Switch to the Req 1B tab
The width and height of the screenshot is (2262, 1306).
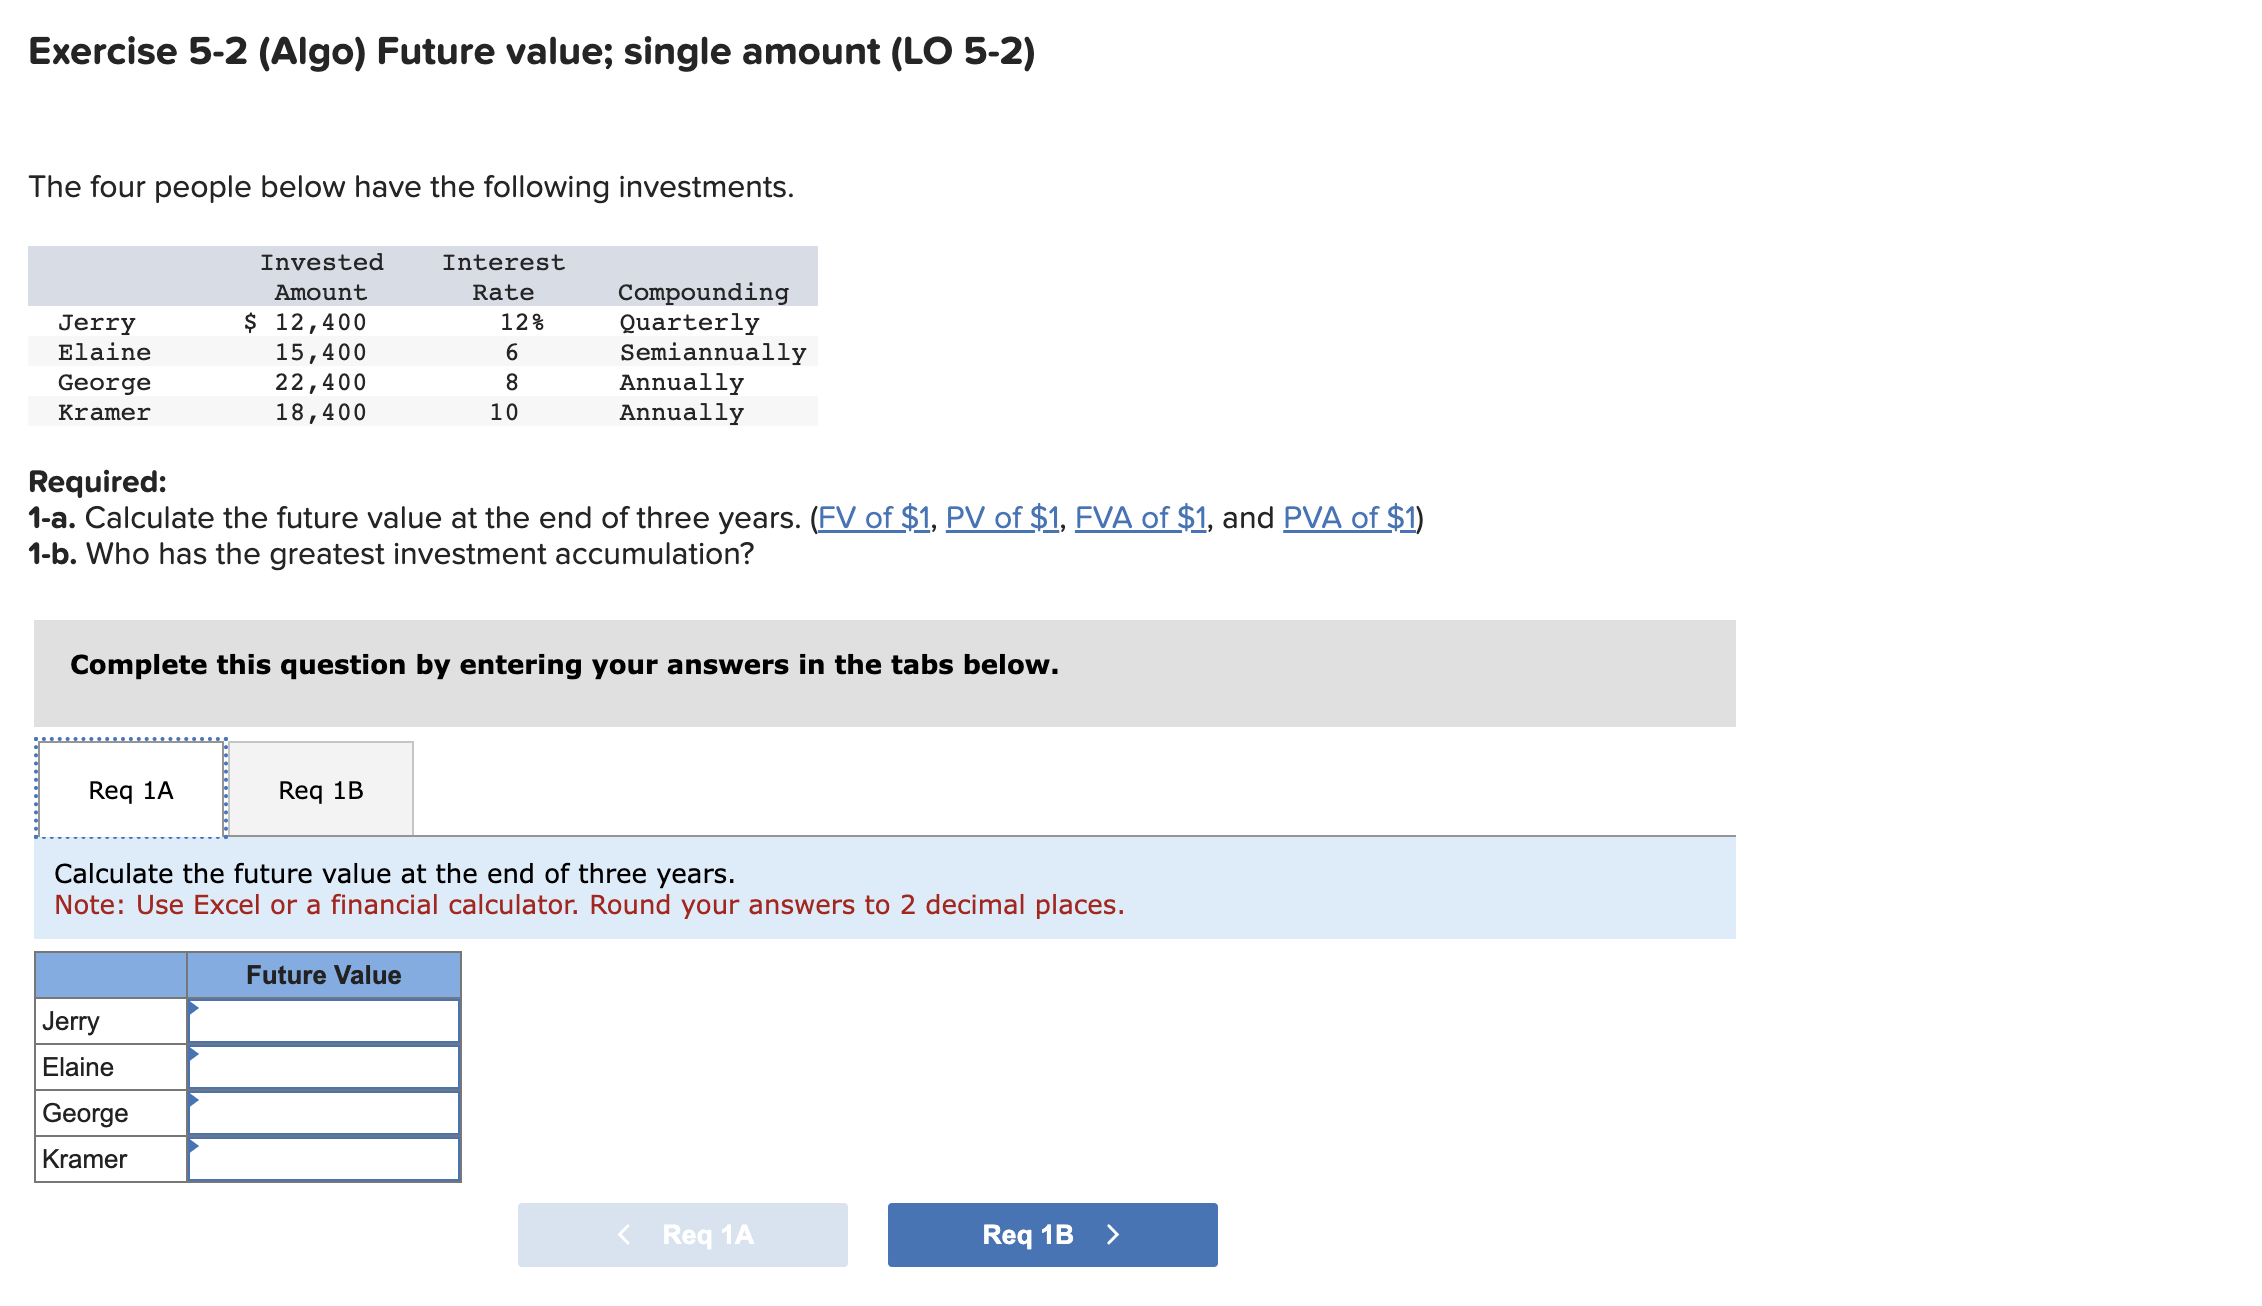(321, 789)
